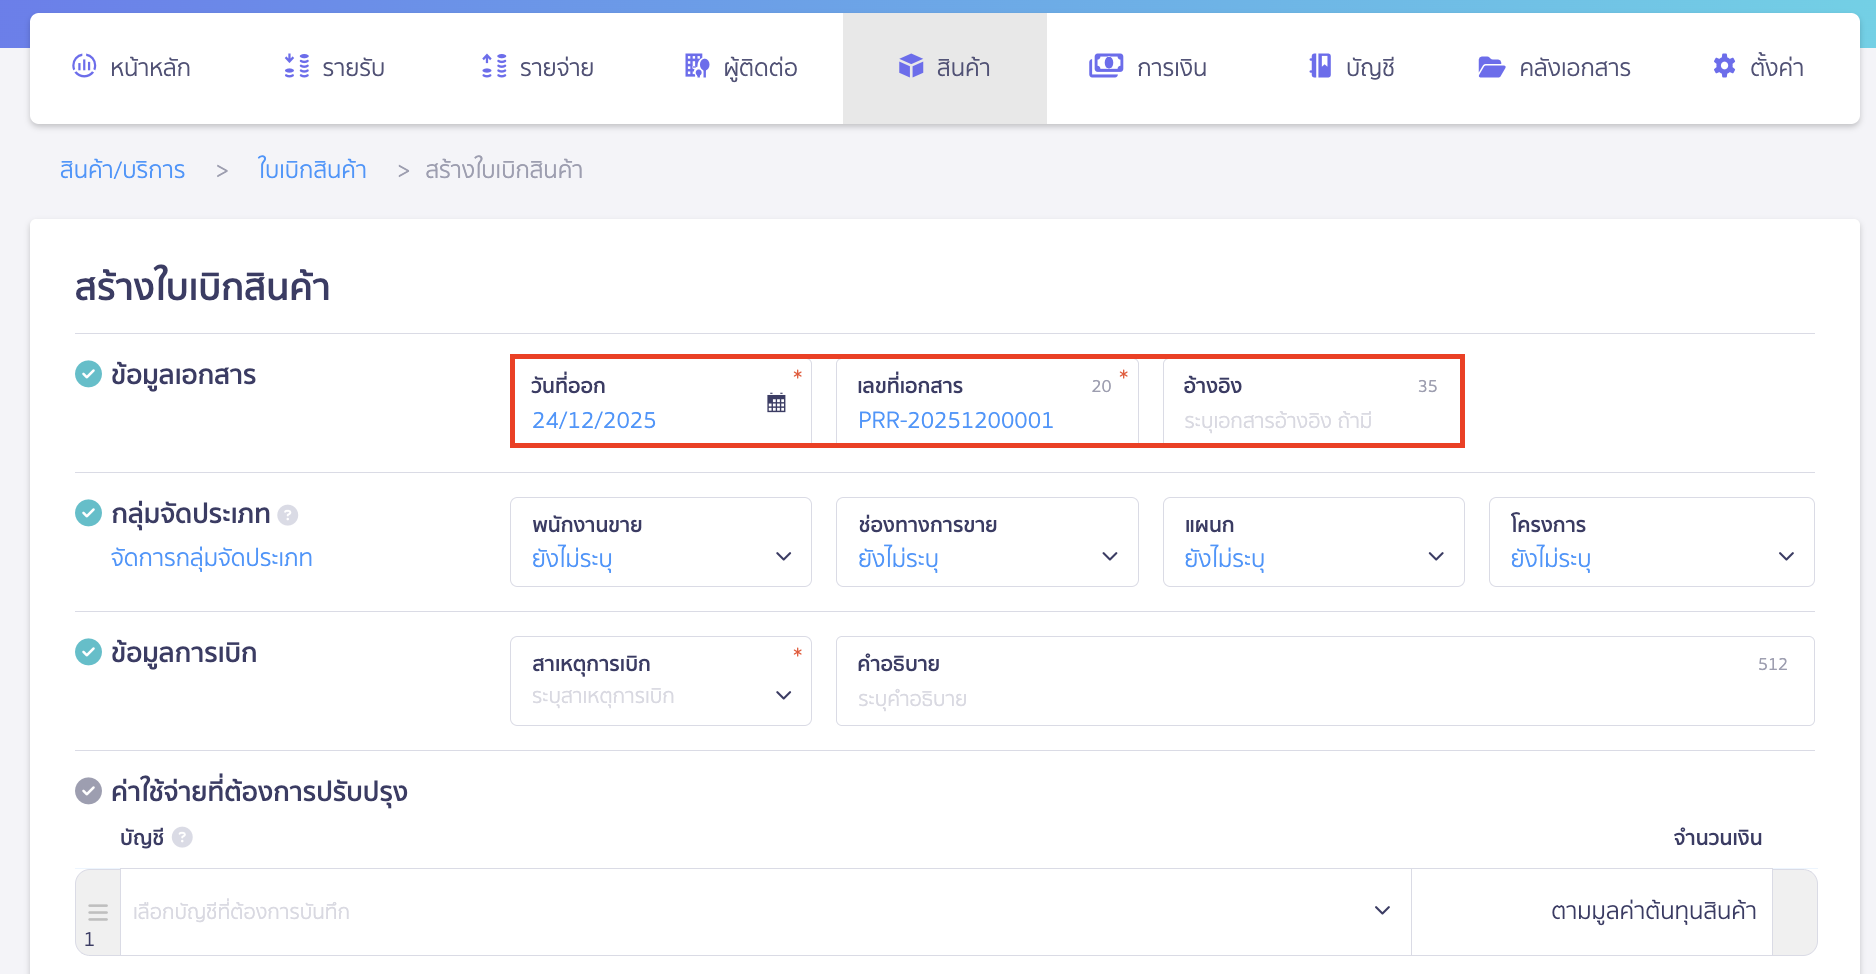
Task: Toggle the ข้อมูลการเบิก section check circle
Action: click(89, 652)
